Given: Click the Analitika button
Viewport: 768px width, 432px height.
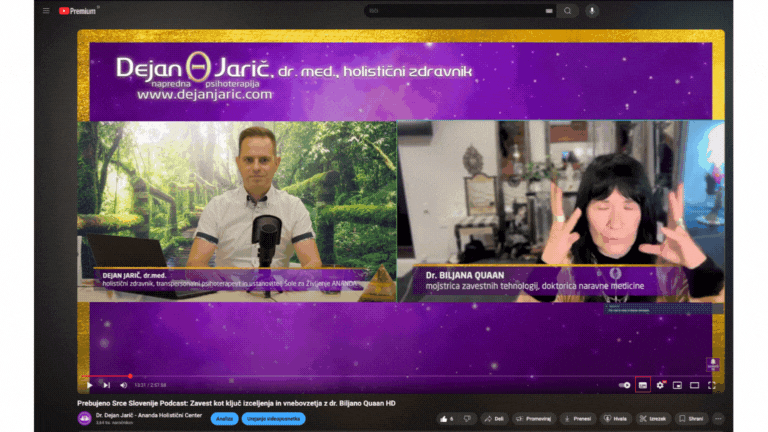Looking at the screenshot, I should click(x=223, y=418).
